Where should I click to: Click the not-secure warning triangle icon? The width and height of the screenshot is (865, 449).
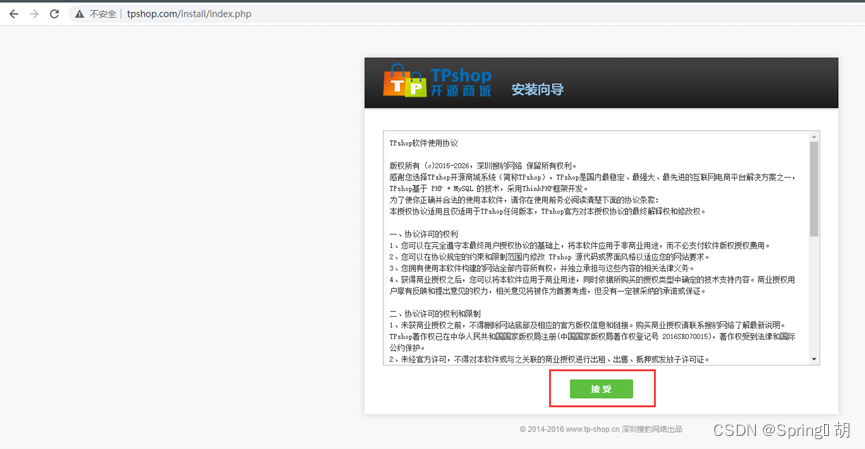pos(79,14)
